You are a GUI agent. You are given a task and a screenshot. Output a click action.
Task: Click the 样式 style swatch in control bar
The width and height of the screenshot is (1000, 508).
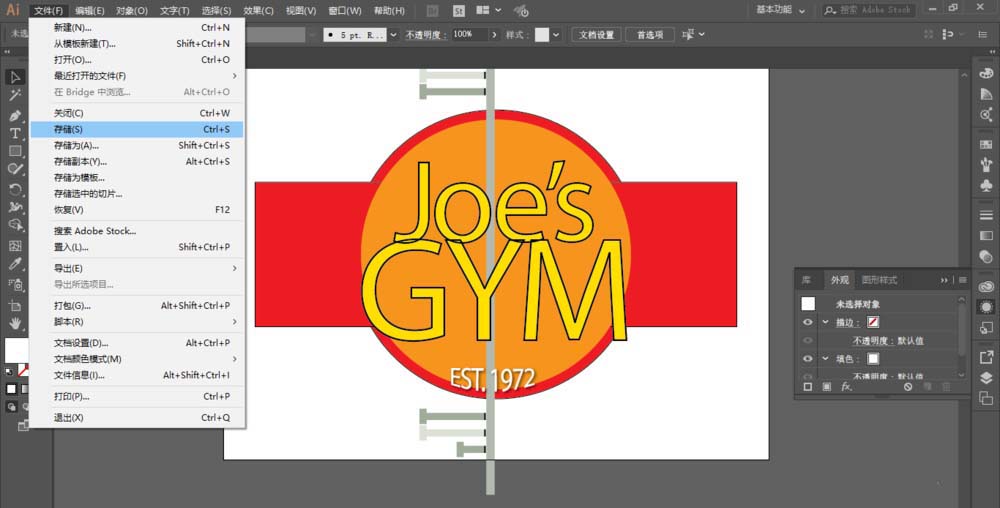[541, 35]
